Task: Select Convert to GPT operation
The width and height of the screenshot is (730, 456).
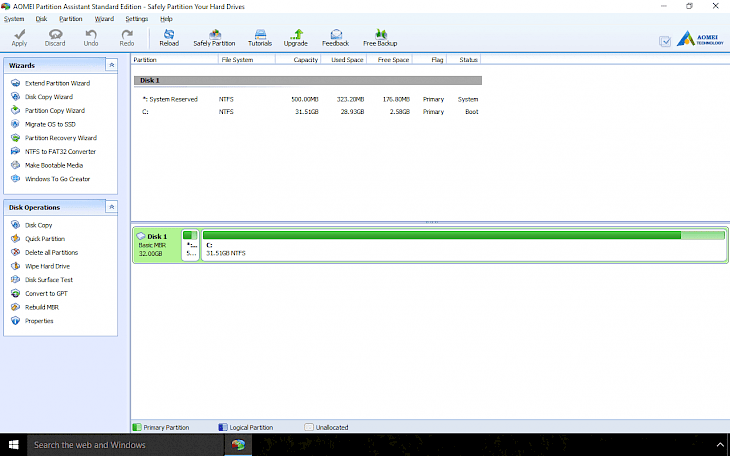Action: [46, 293]
